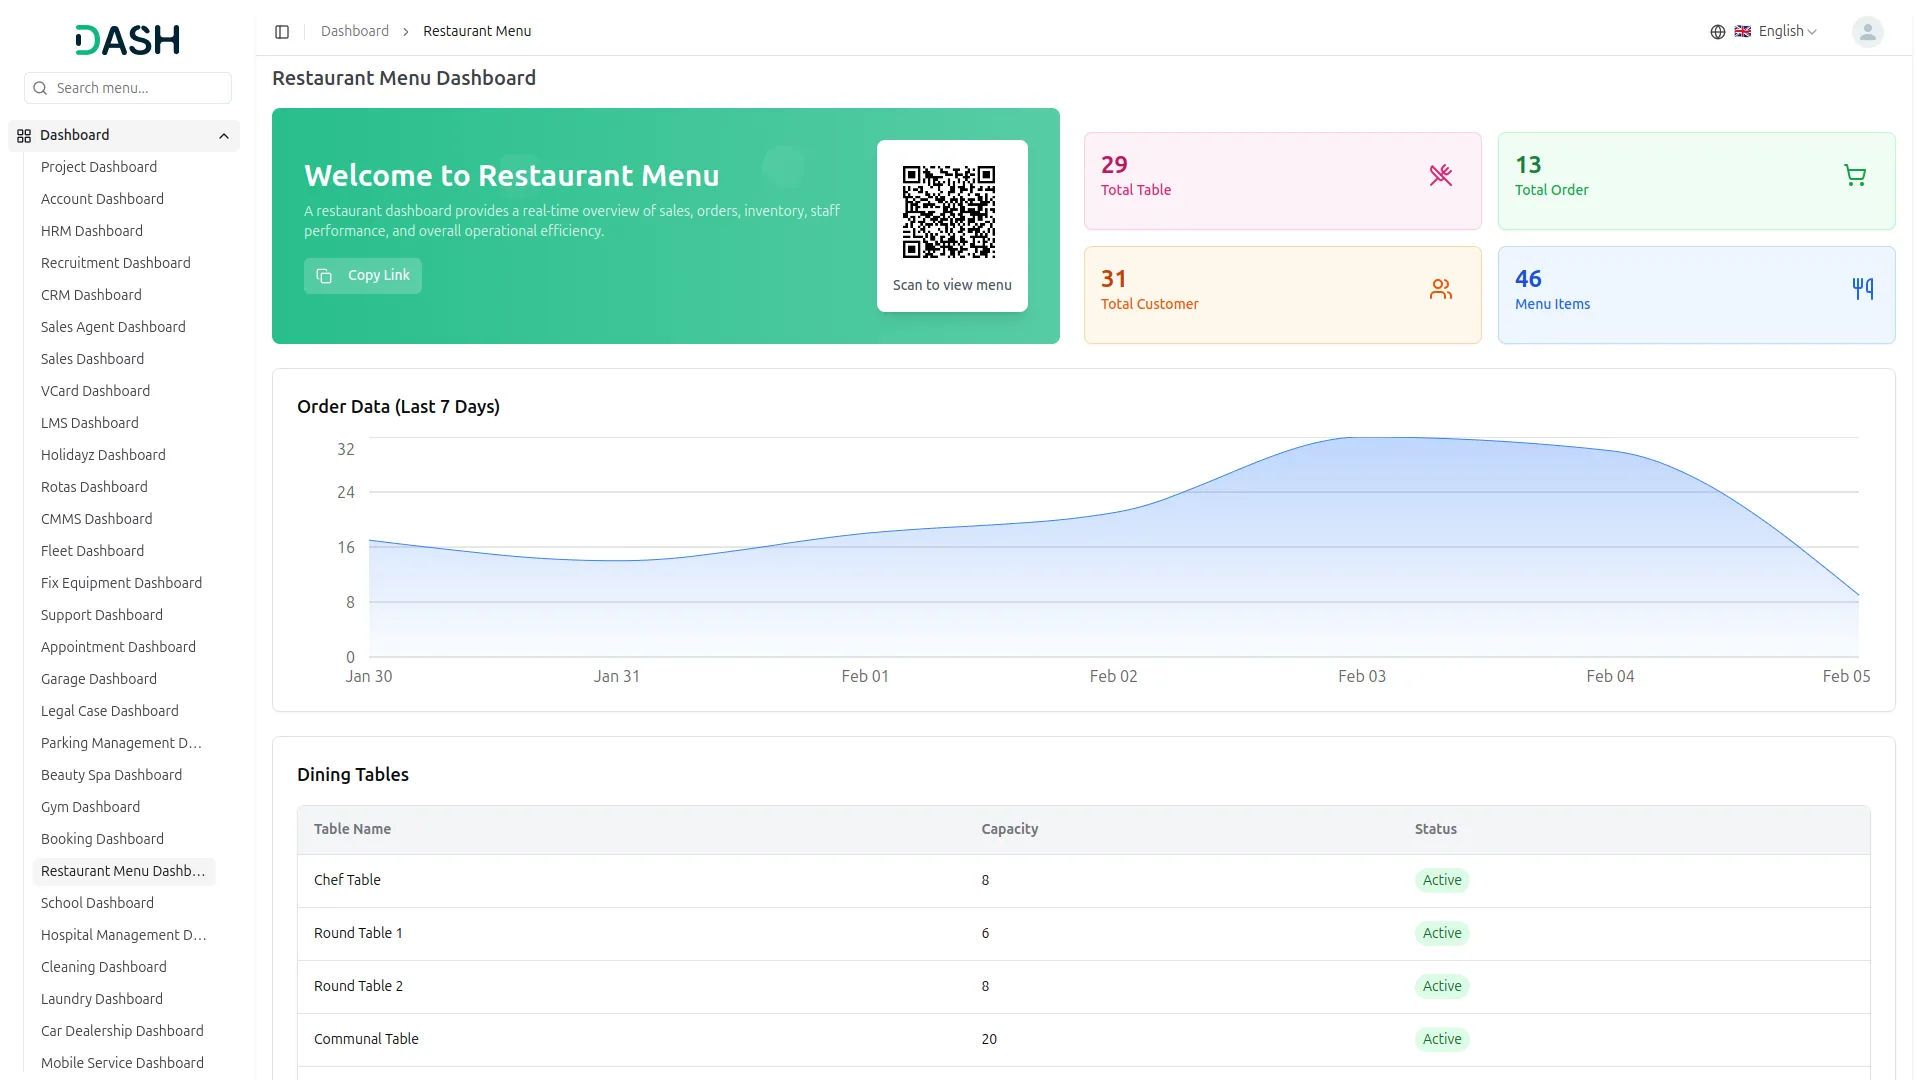The width and height of the screenshot is (1920, 1080).
Task: Click the Chef Table Active status badge
Action: click(1441, 880)
